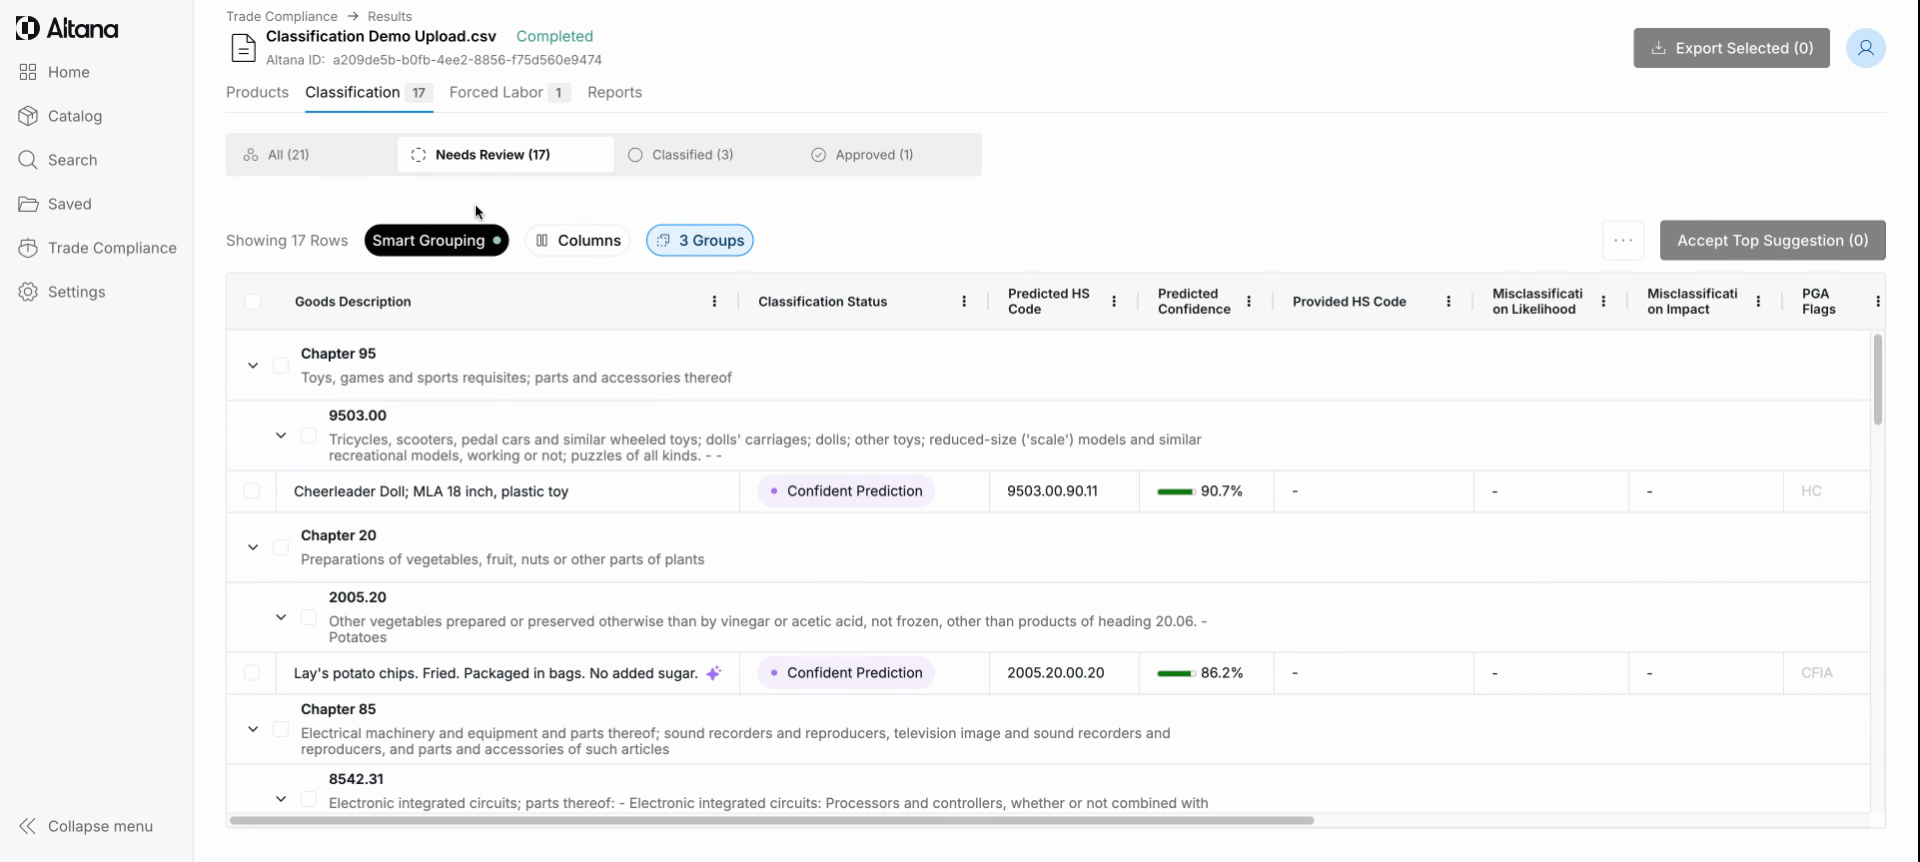Open the three-dot more options button
Viewport: 1920px width, 862px height.
click(1622, 241)
